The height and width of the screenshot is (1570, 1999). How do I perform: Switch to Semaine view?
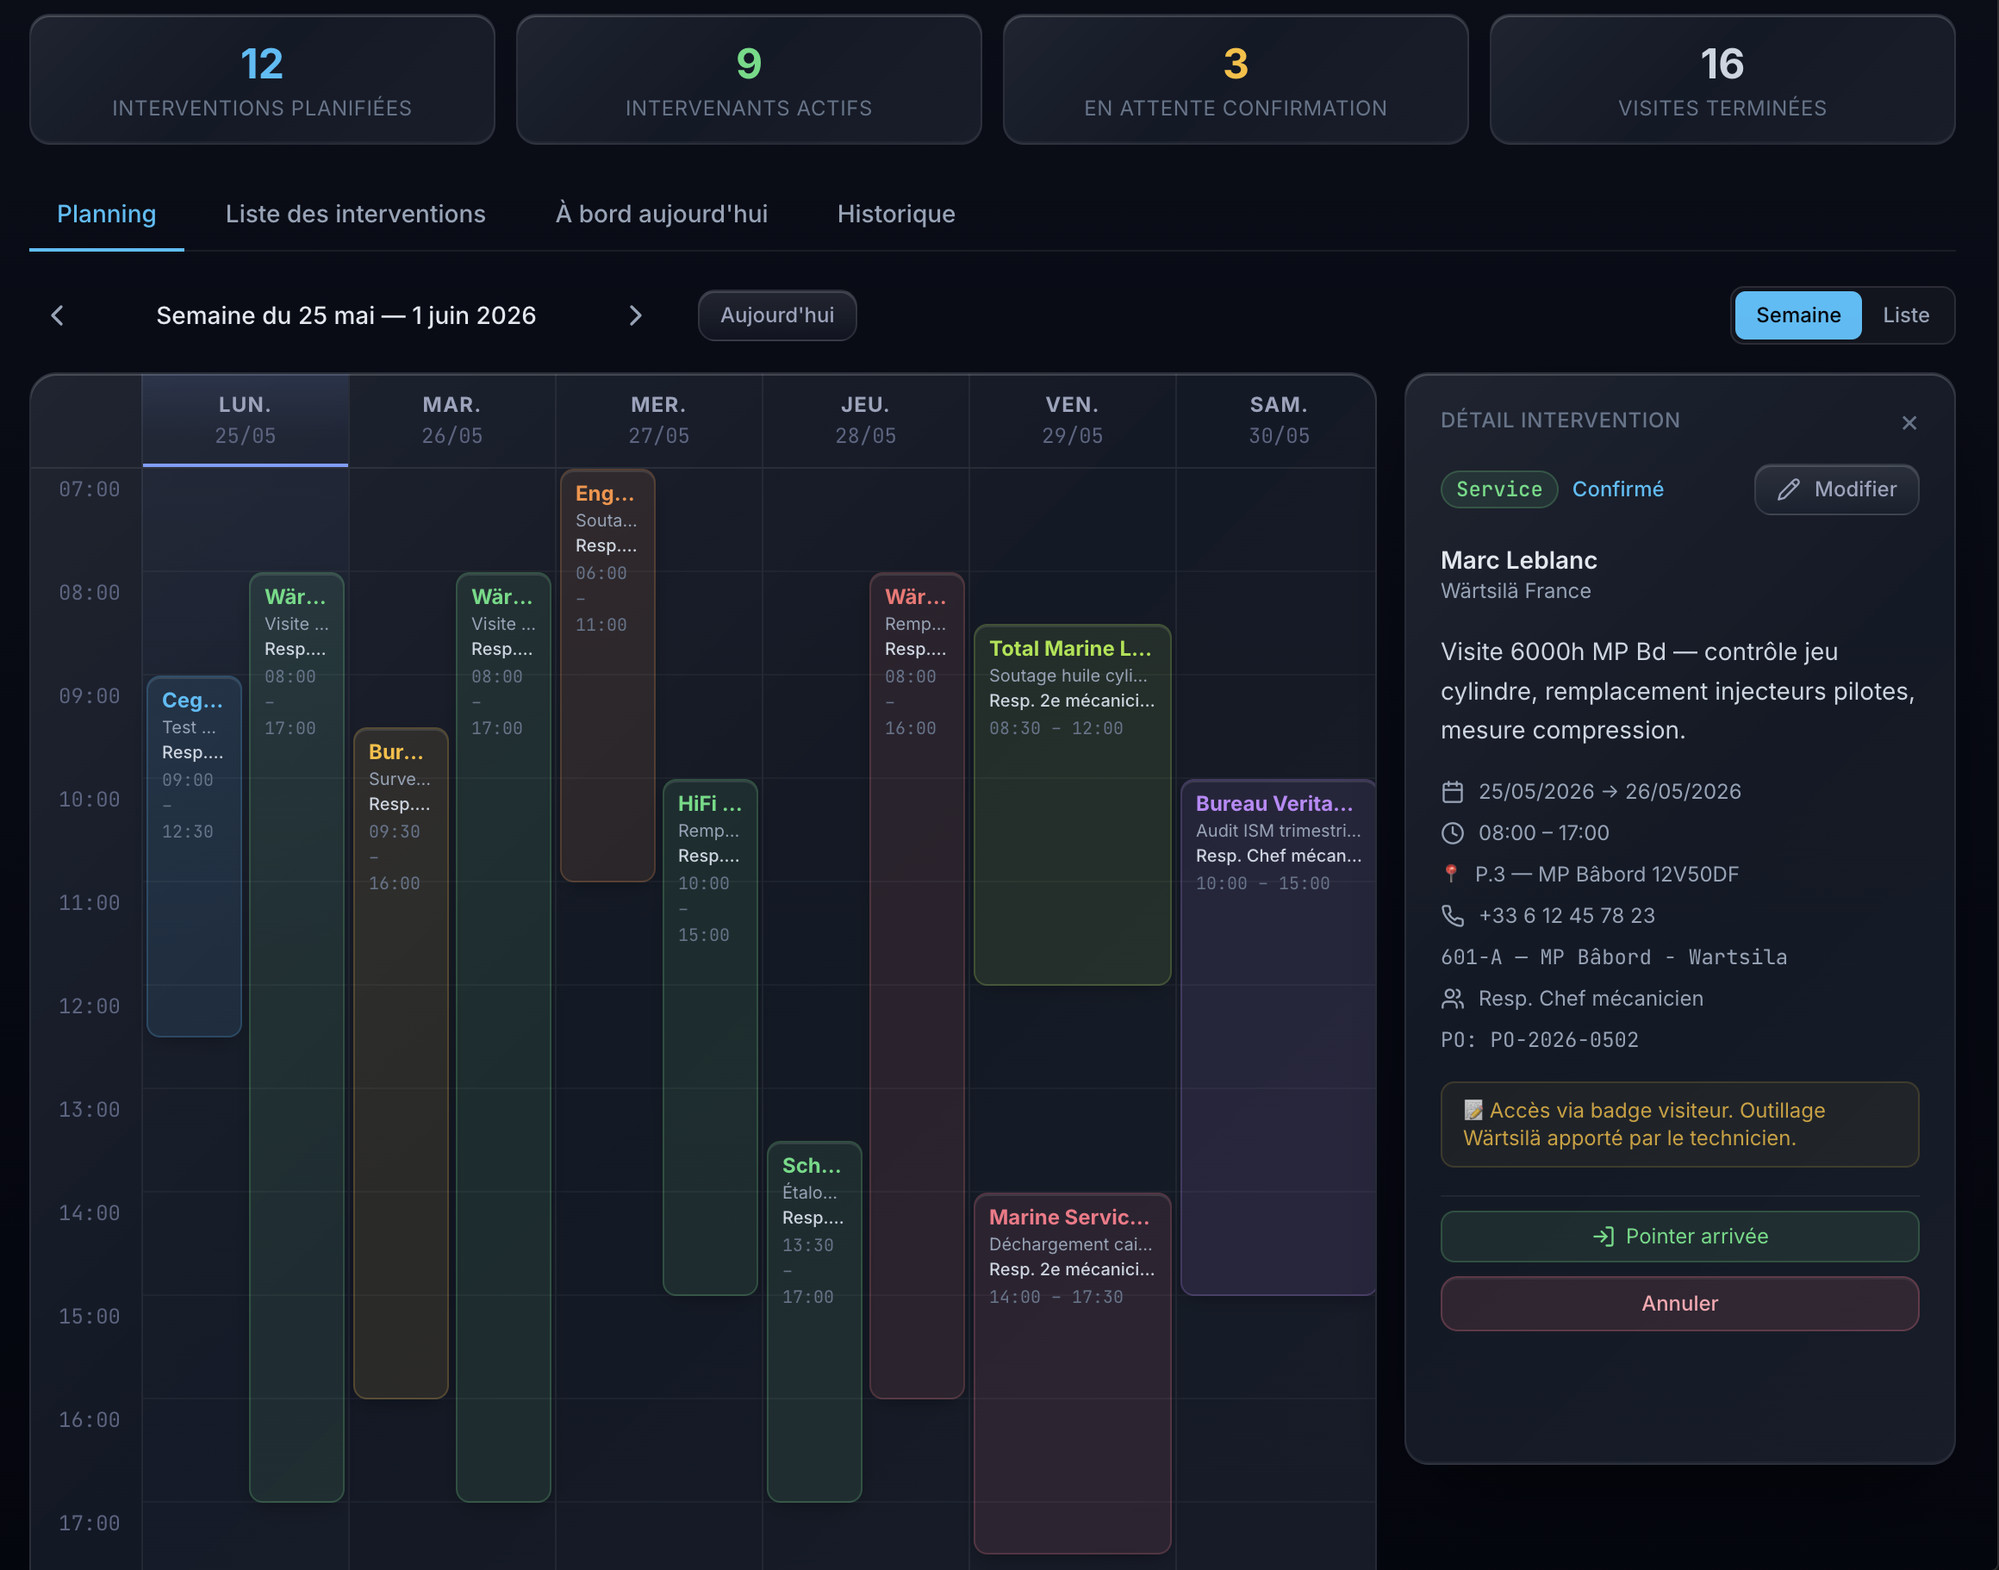1797,315
